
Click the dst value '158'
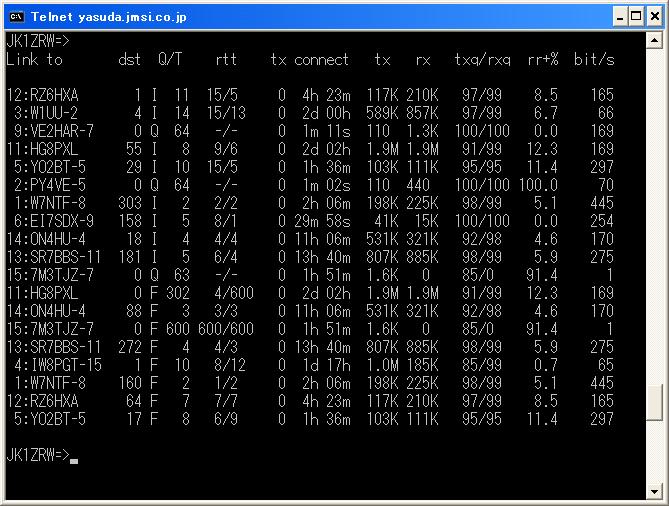pos(130,221)
